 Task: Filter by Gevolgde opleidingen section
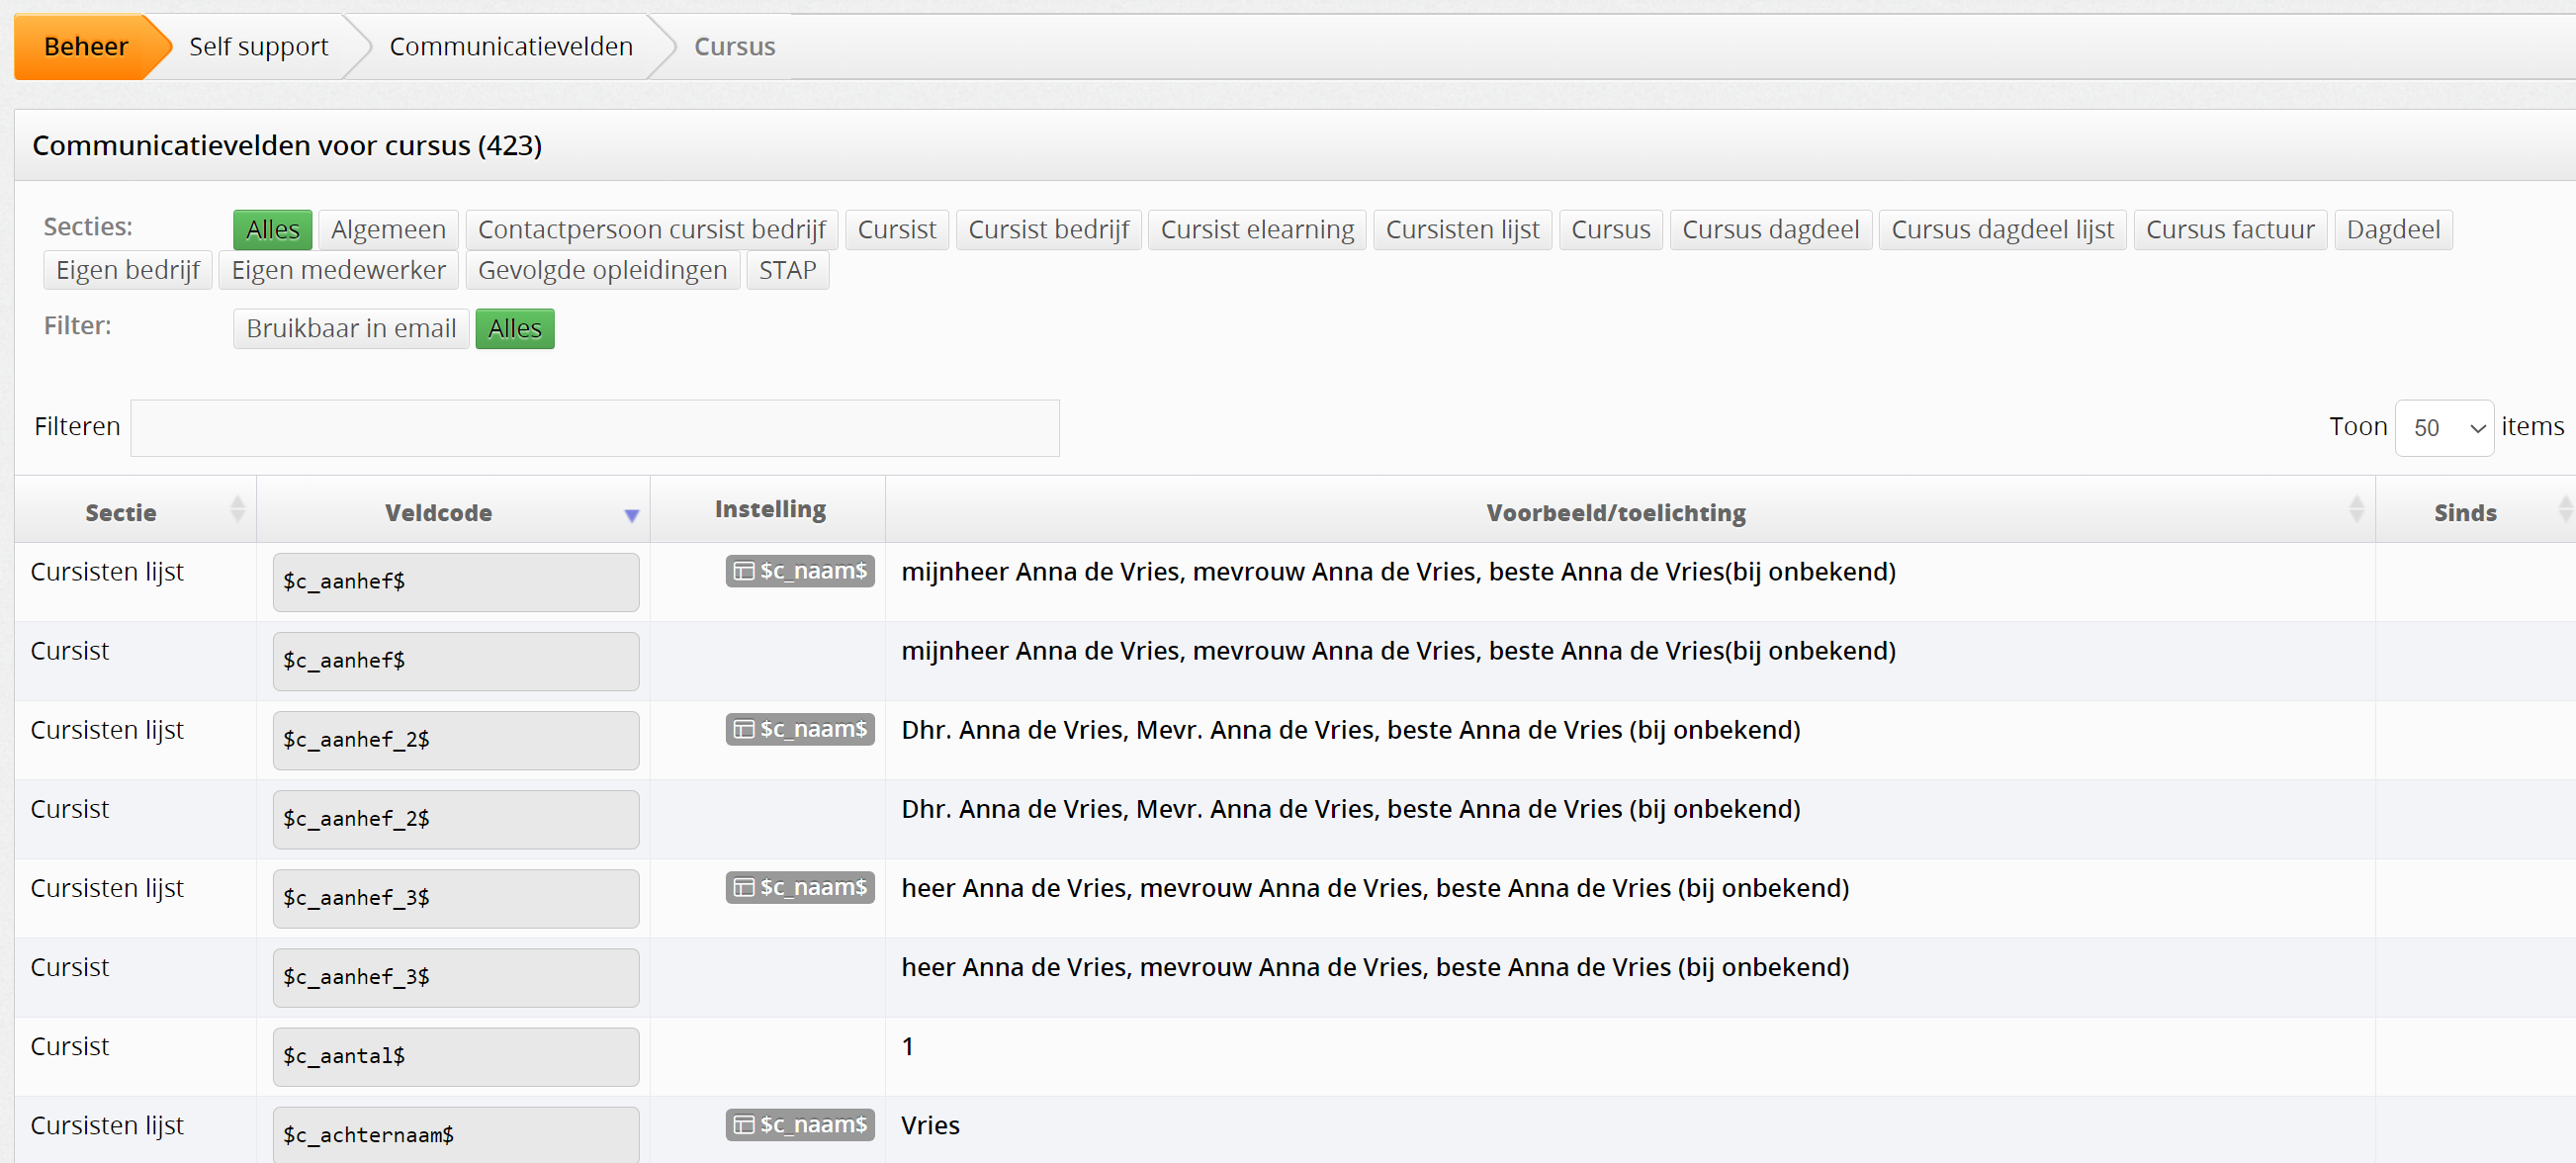click(602, 270)
